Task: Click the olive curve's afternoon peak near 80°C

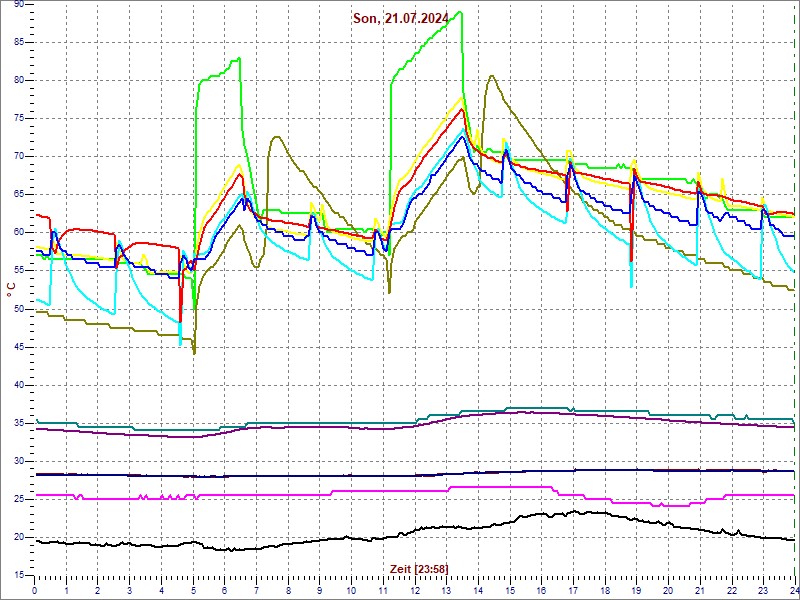Action: (x=490, y=76)
